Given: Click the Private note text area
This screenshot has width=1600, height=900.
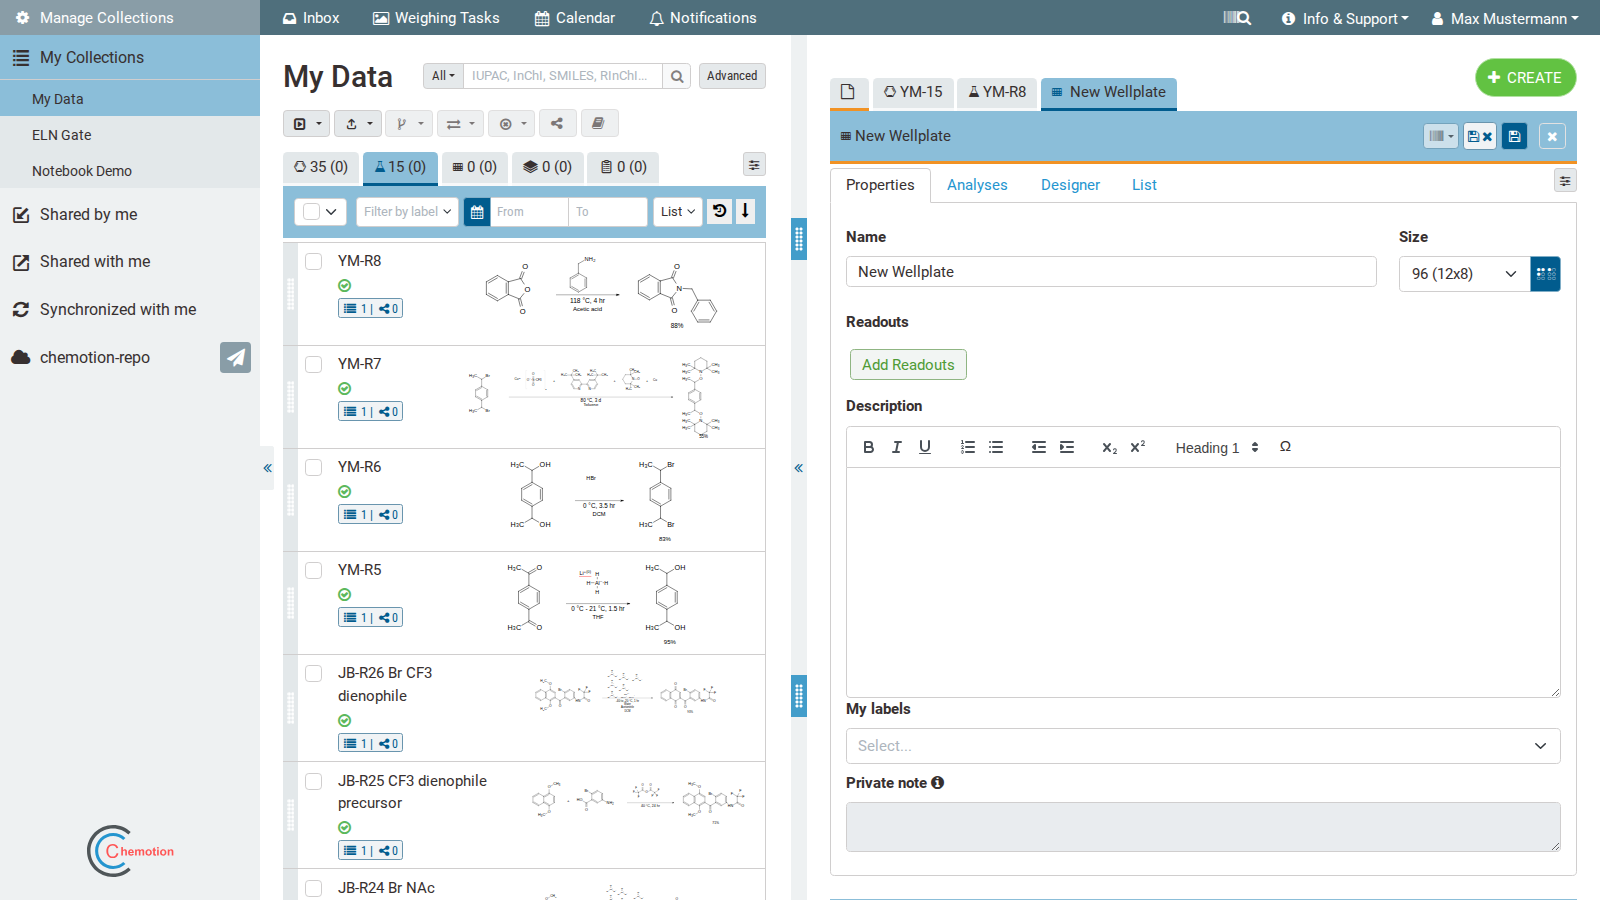Looking at the screenshot, I should pos(1203,827).
